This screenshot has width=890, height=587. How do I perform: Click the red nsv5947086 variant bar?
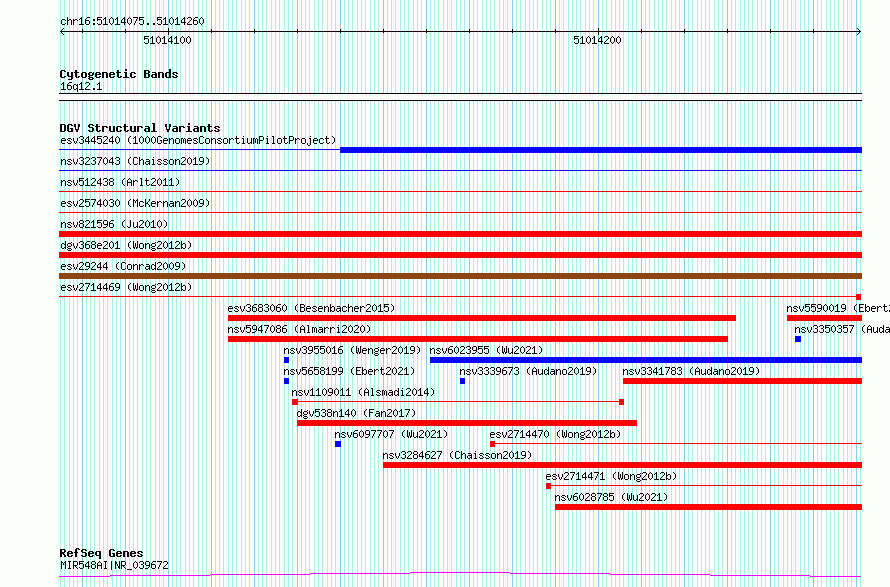pos(478,339)
